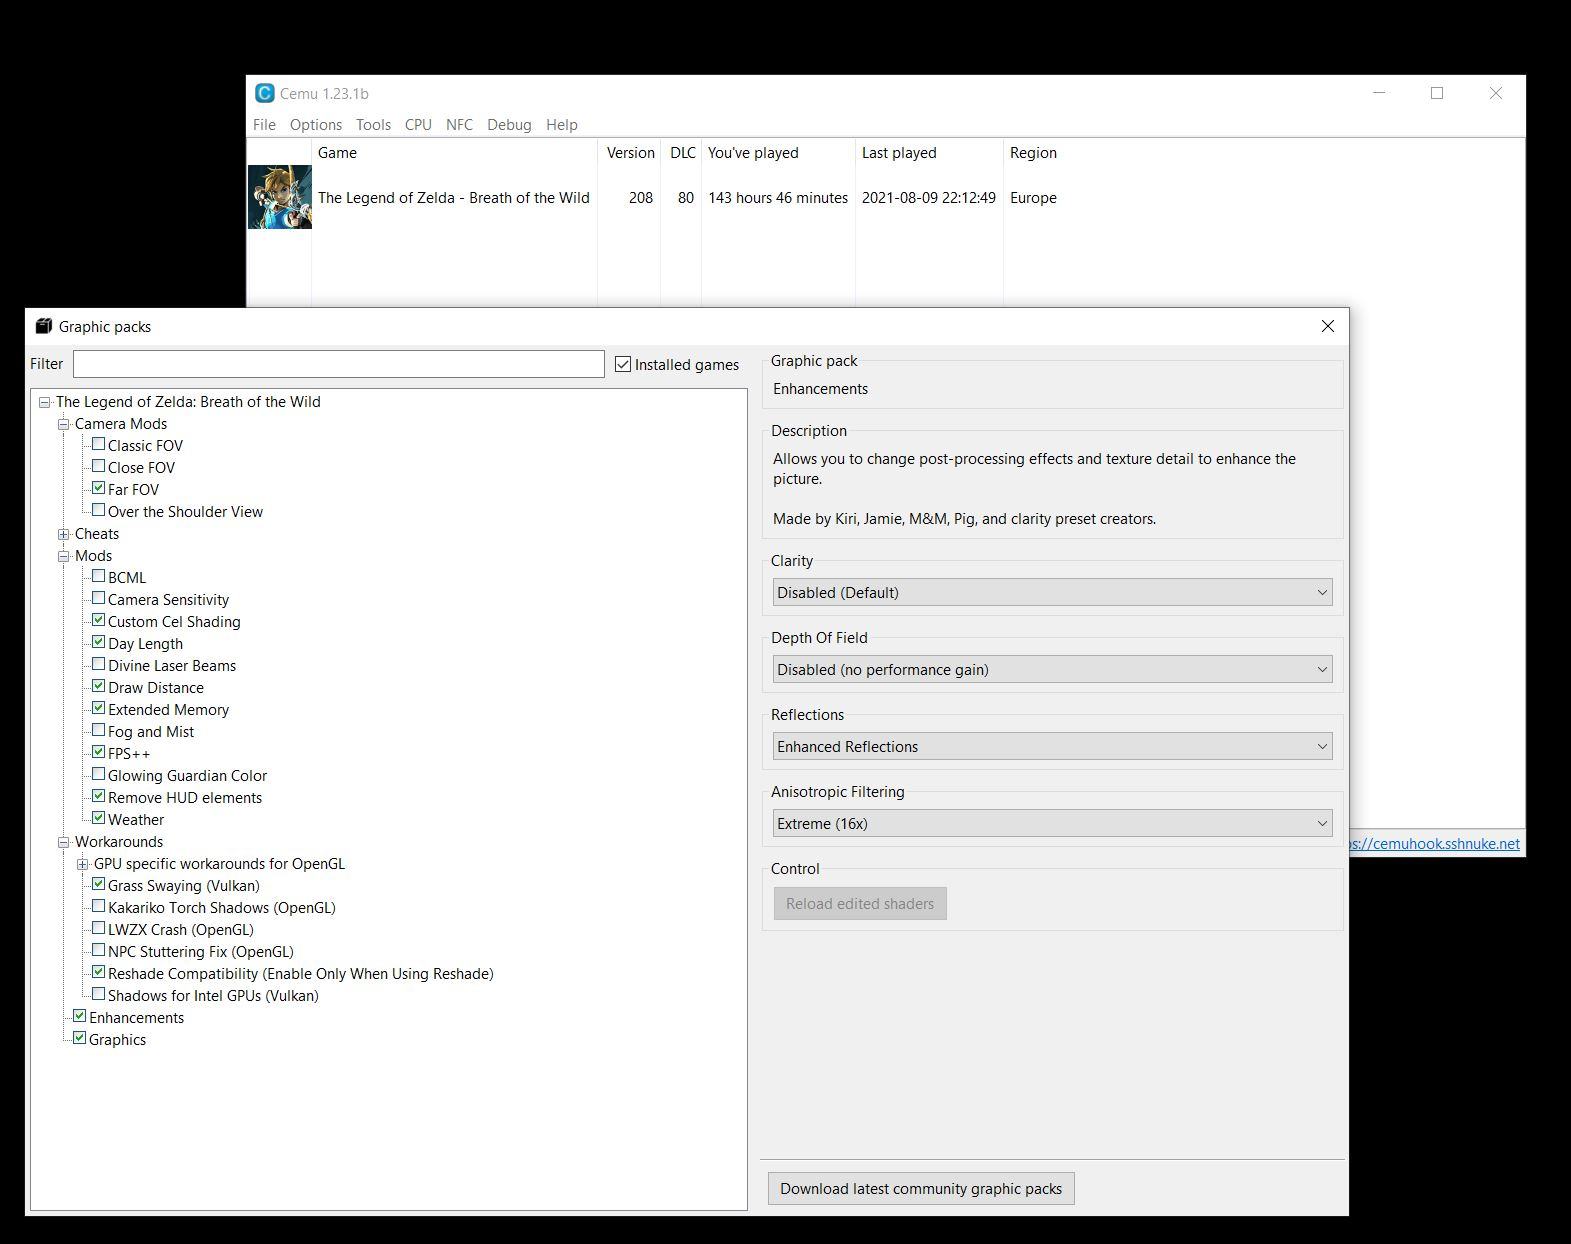Image resolution: width=1571 pixels, height=1244 pixels.
Task: Click into the Filter text field
Action: click(339, 364)
